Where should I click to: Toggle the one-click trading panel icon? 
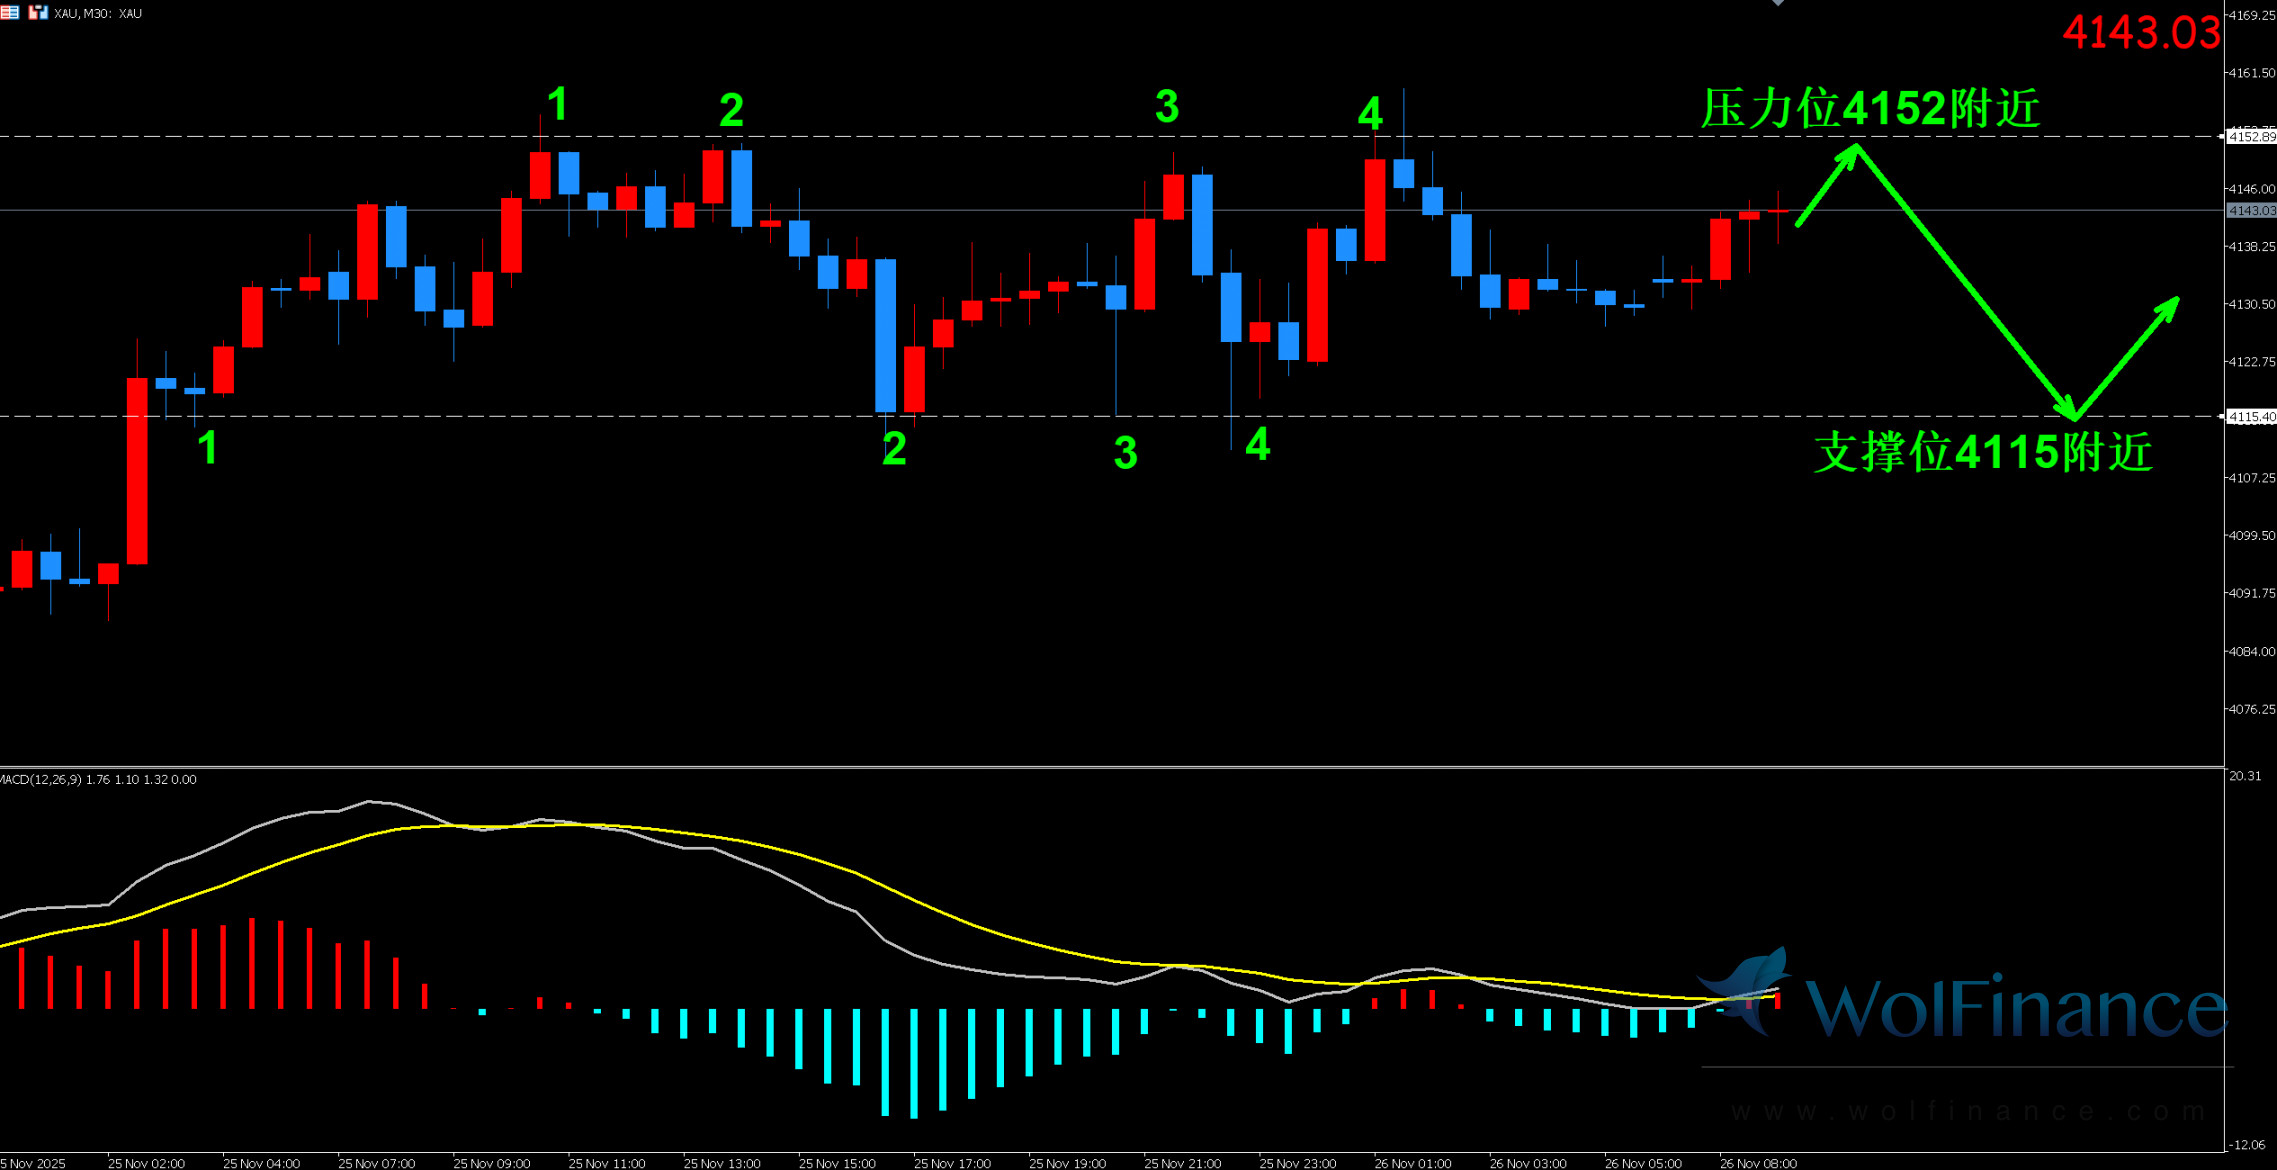[x=38, y=13]
